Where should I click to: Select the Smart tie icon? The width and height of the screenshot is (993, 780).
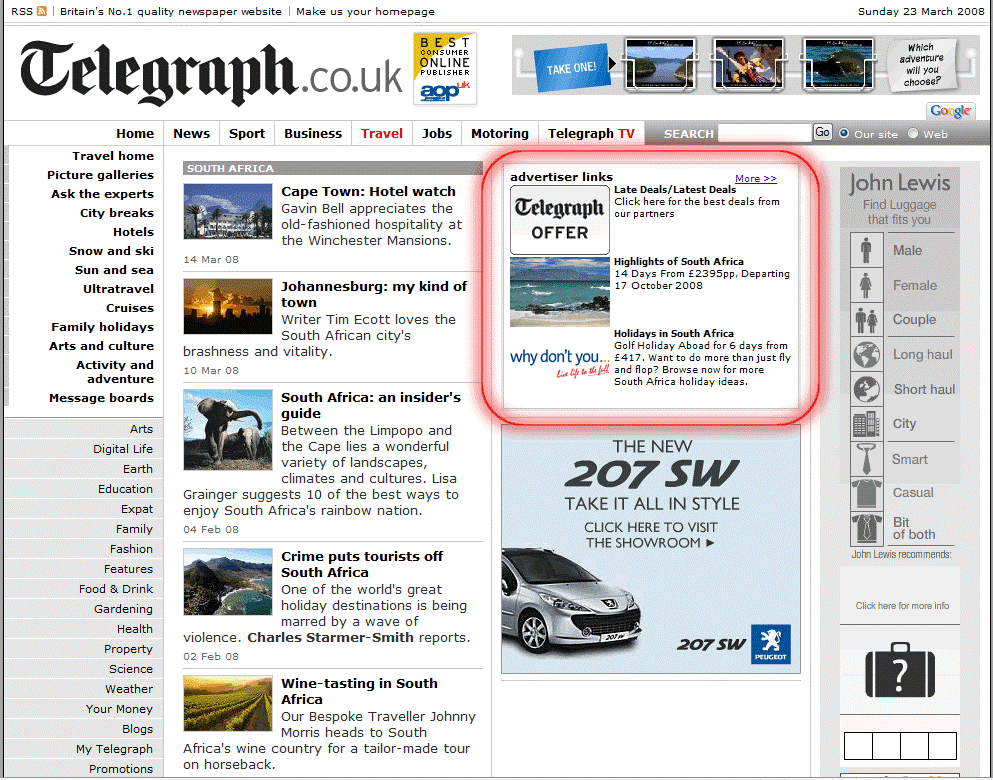click(x=866, y=459)
